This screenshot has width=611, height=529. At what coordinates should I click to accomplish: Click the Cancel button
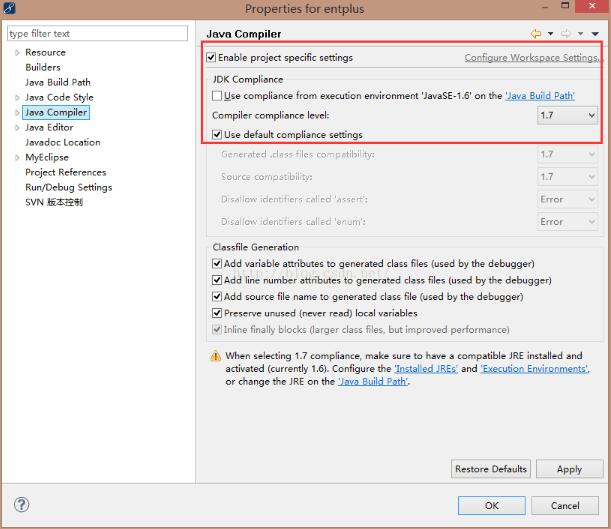pyautogui.click(x=565, y=506)
